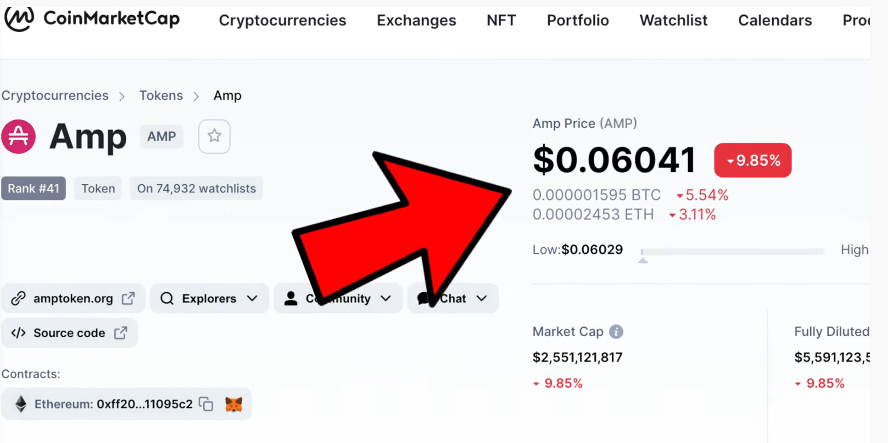The width and height of the screenshot is (888, 443).
Task: Open the Portfolio menu item
Action: [x=578, y=20]
